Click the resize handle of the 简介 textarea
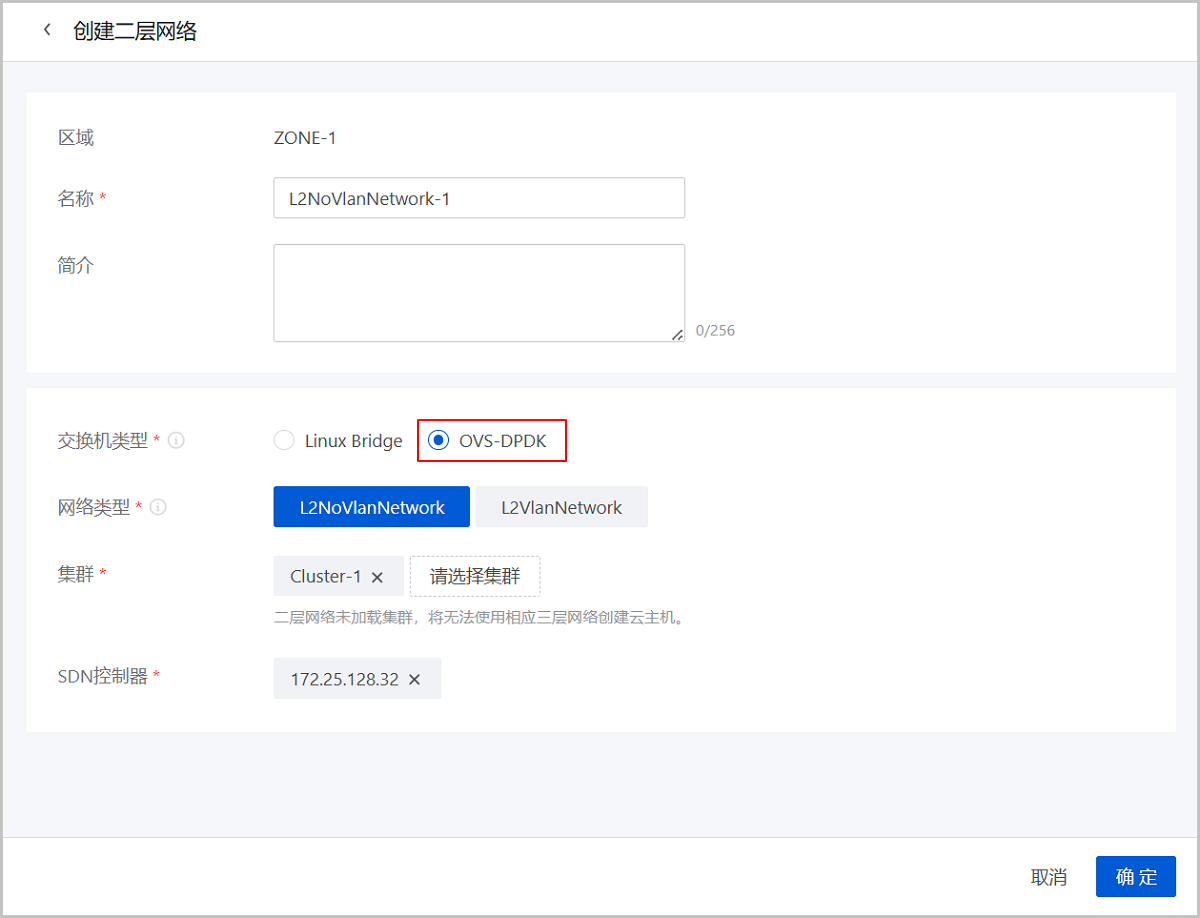This screenshot has height=918, width=1200. point(677,335)
